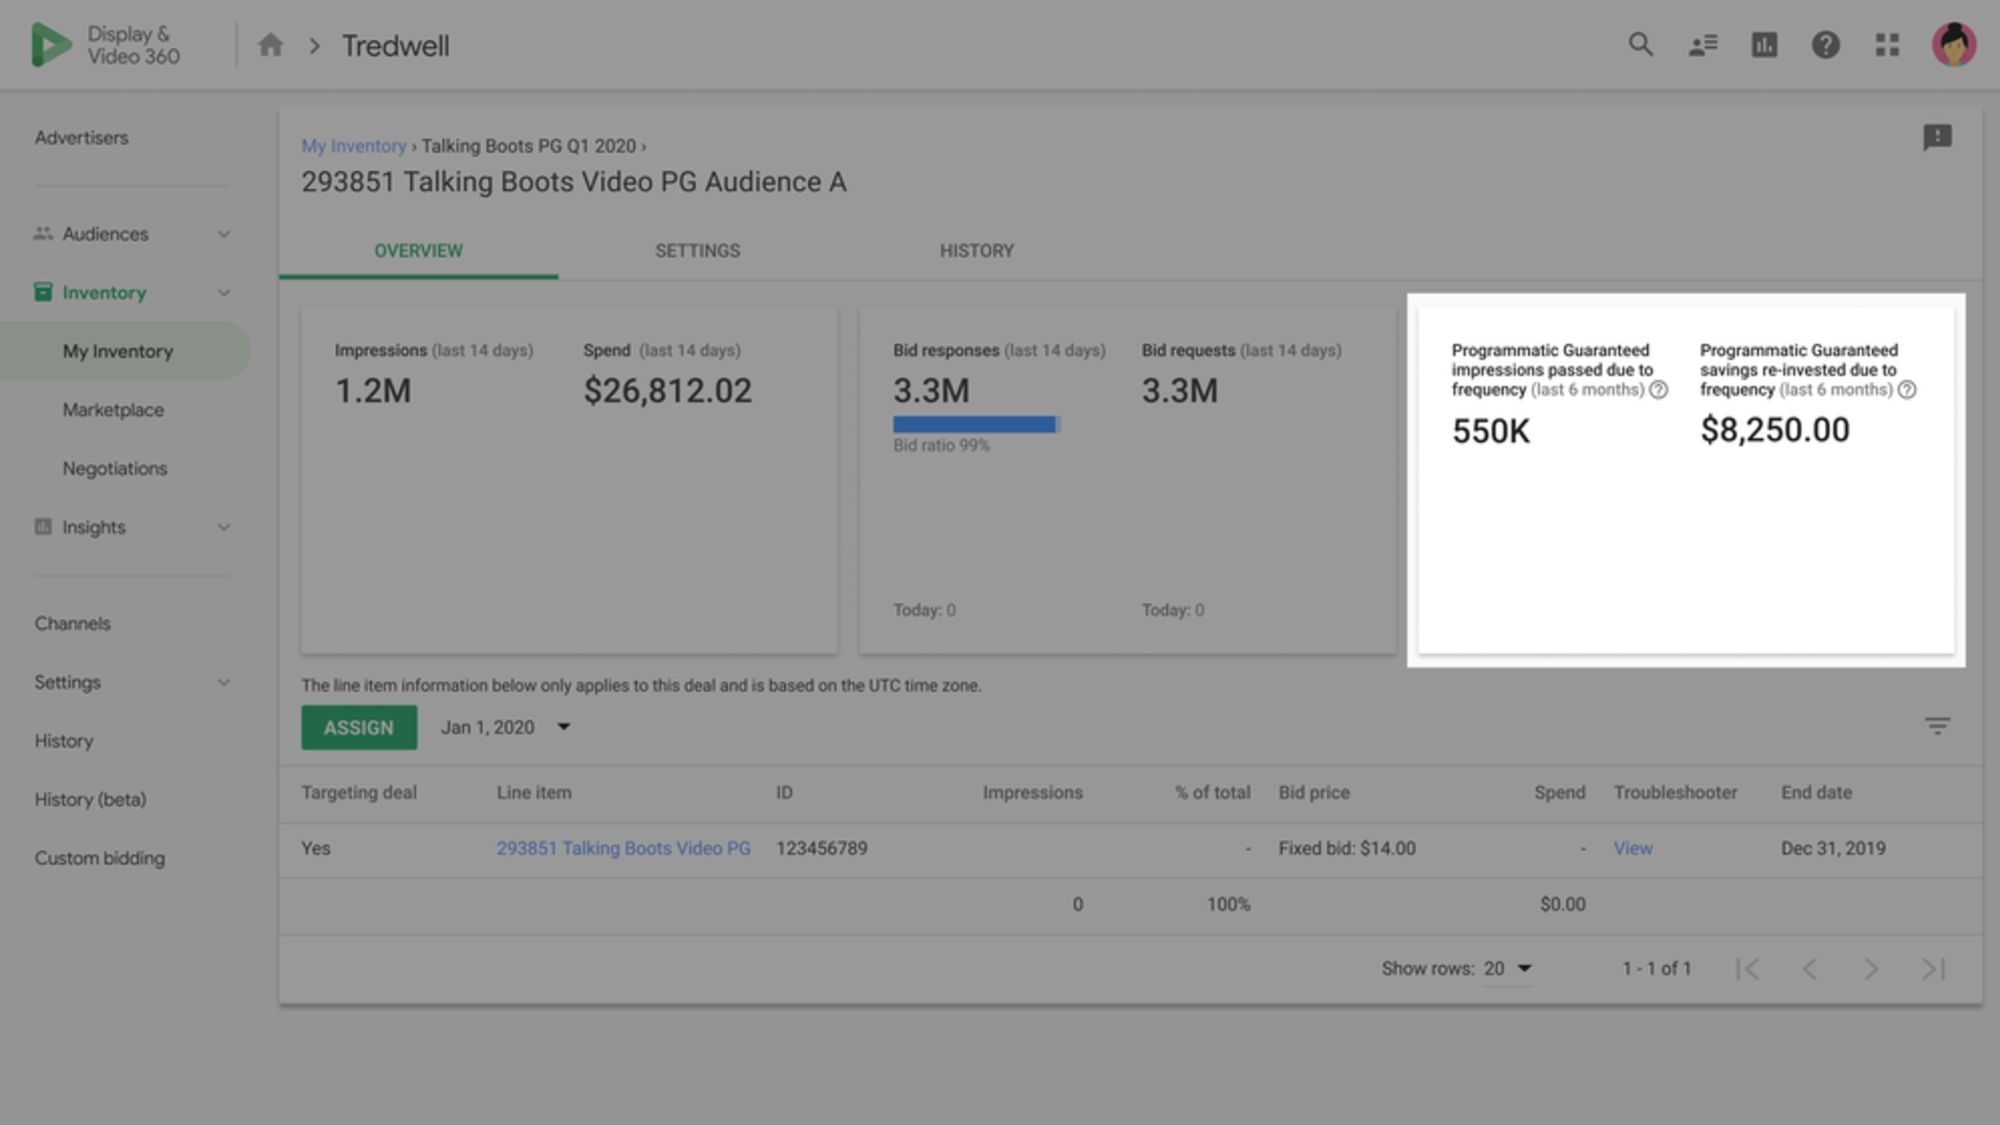Click the home icon in the breadcrumb
The width and height of the screenshot is (2000, 1125).
[270, 45]
